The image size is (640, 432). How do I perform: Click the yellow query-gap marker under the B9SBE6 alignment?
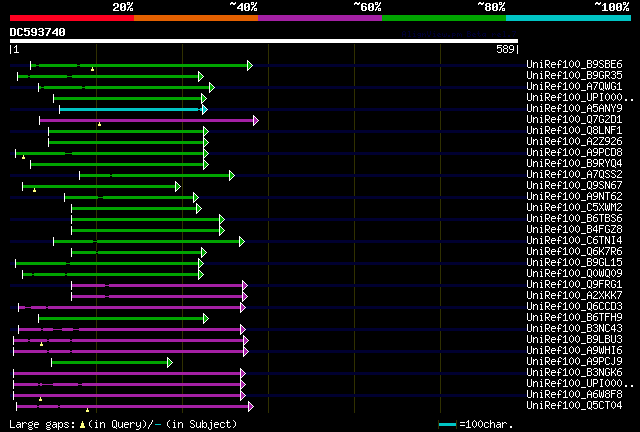coord(93,69)
